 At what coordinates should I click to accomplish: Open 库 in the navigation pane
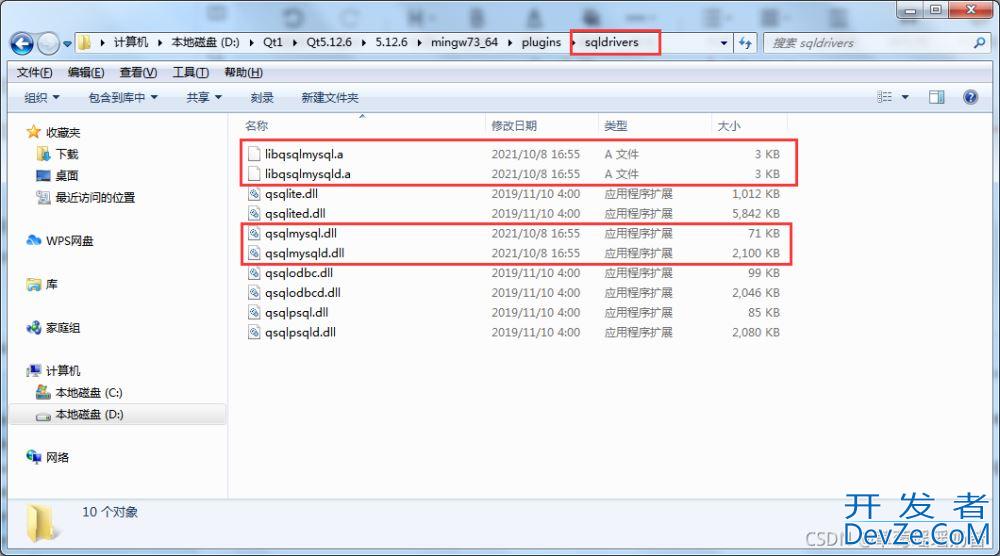point(52,284)
